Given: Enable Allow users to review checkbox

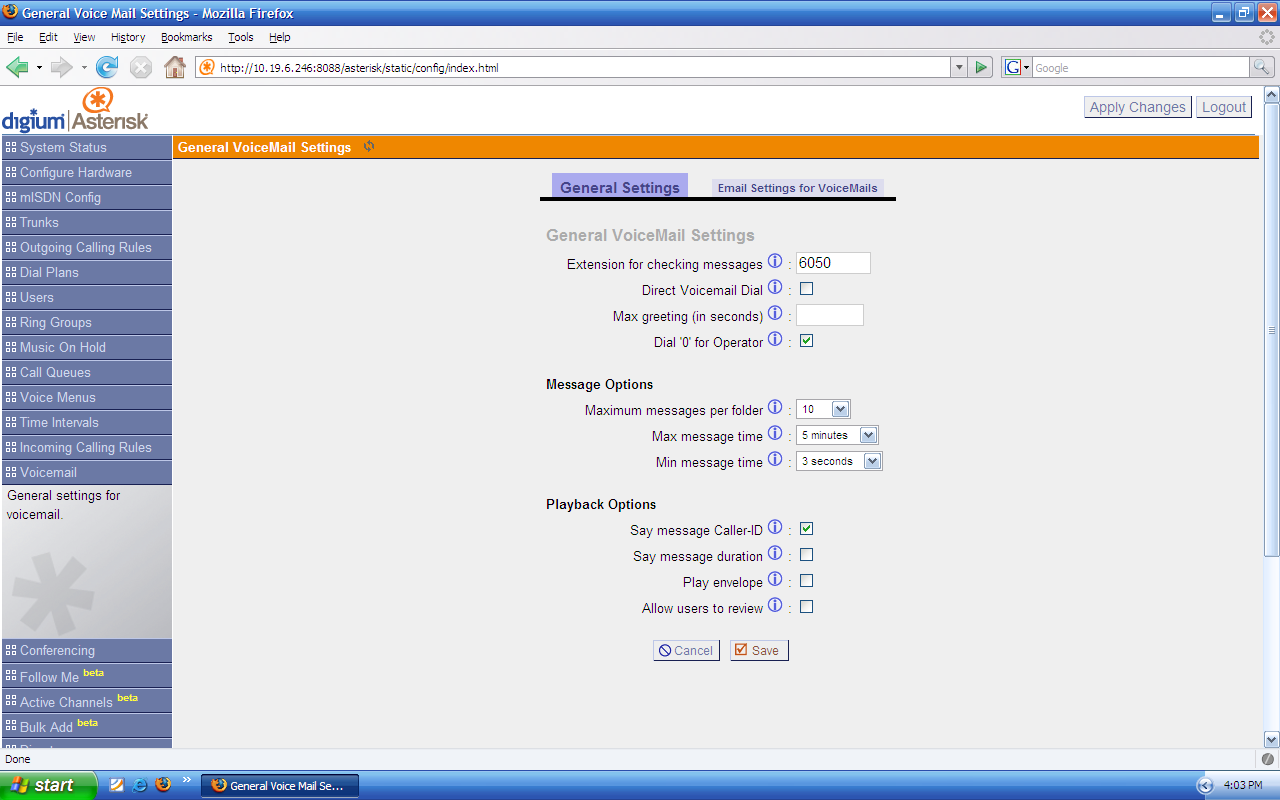Looking at the screenshot, I should point(806,607).
